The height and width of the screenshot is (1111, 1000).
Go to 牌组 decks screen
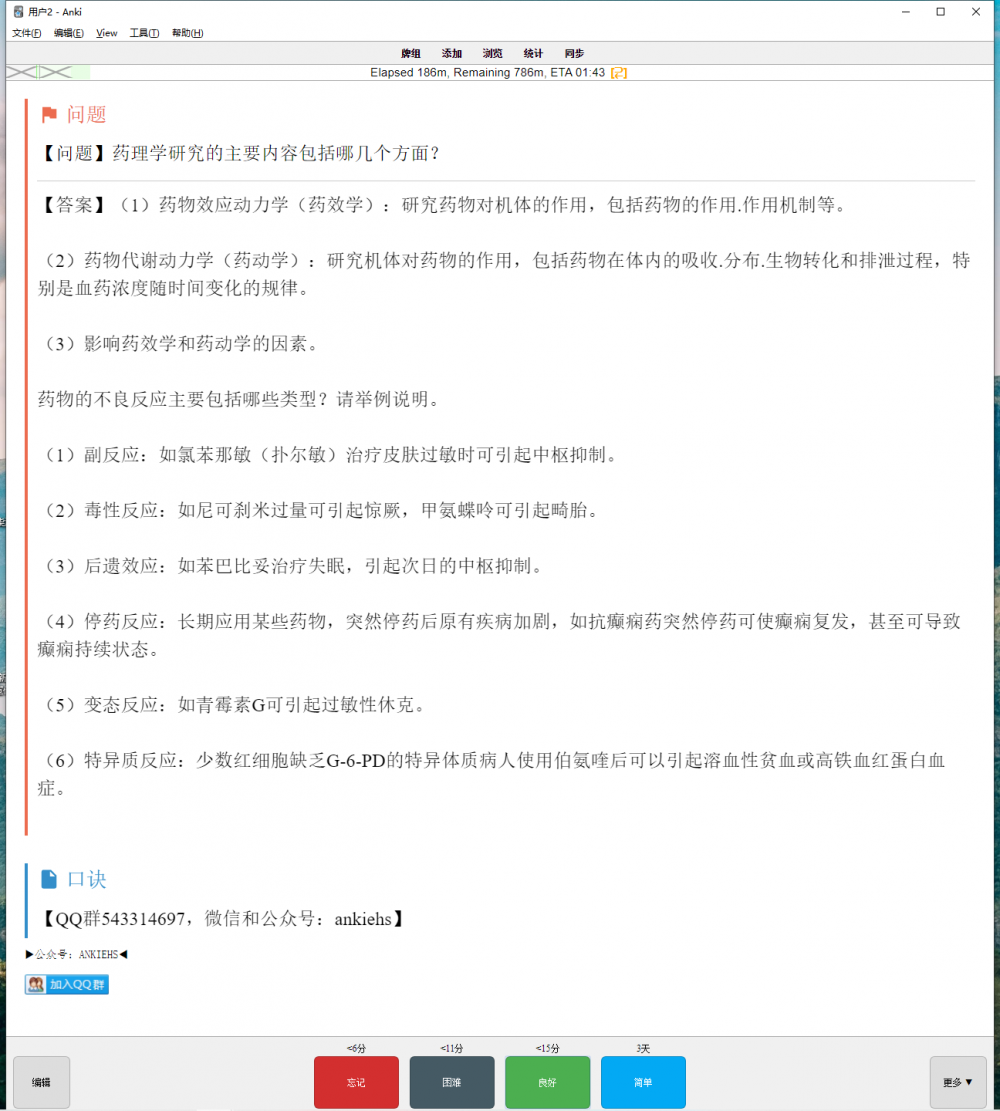click(x=410, y=53)
